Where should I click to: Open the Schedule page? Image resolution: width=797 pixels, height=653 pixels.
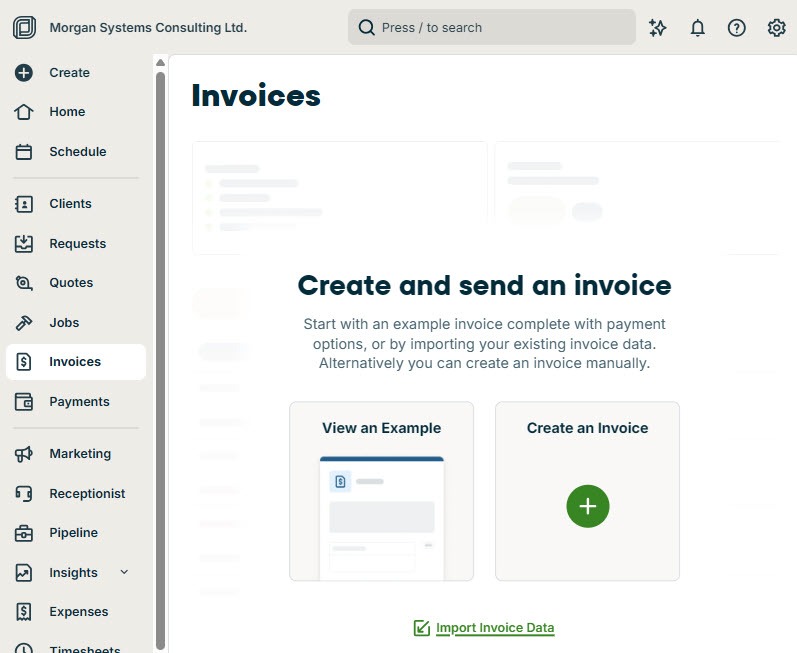click(78, 151)
